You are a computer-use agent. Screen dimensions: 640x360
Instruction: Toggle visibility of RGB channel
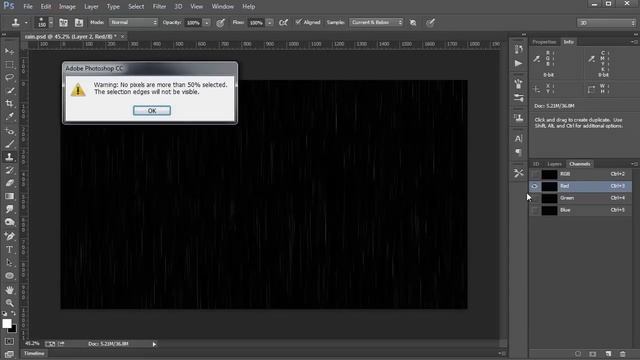[x=535, y=174]
